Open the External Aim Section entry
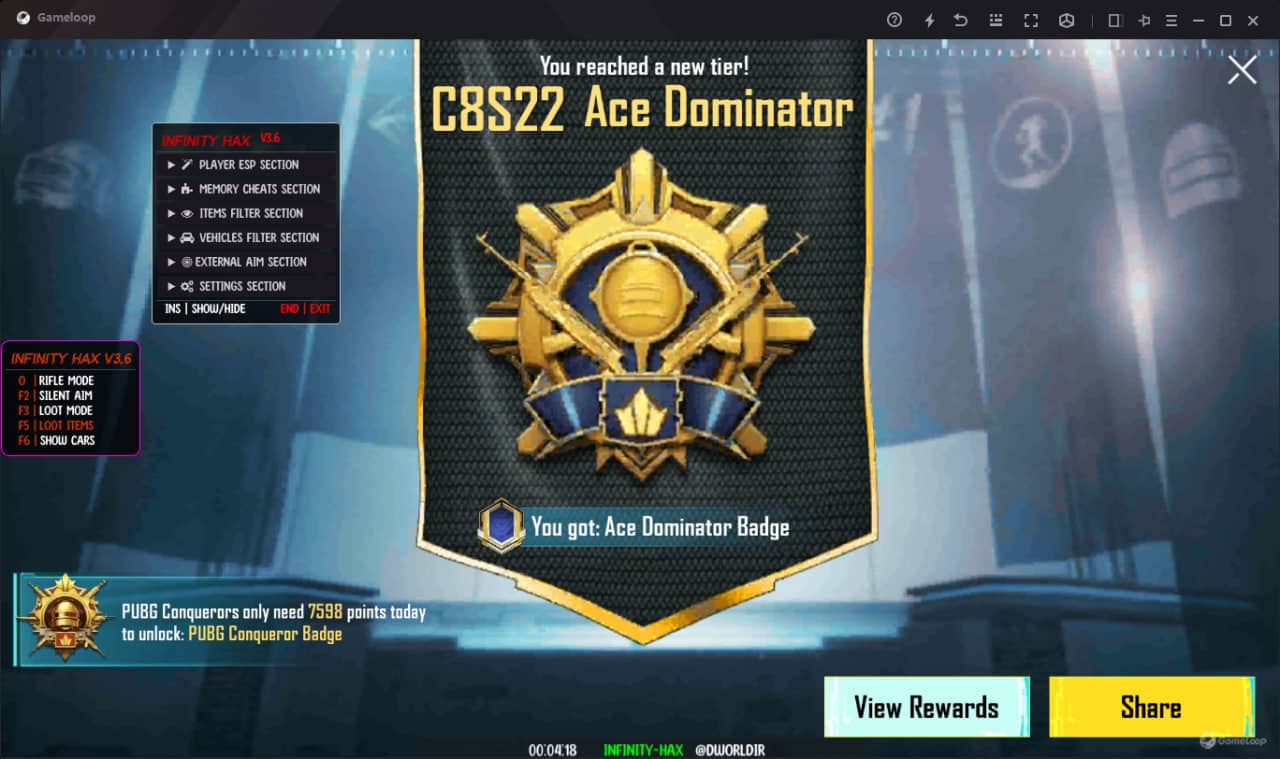1280x759 pixels. [x=245, y=261]
